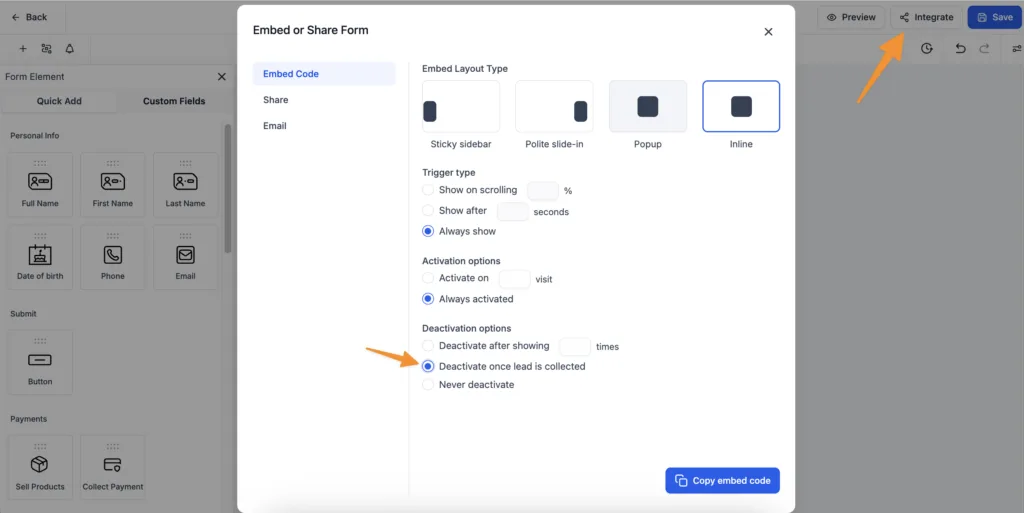
Task: Choose Never deactivate option
Action: point(429,385)
